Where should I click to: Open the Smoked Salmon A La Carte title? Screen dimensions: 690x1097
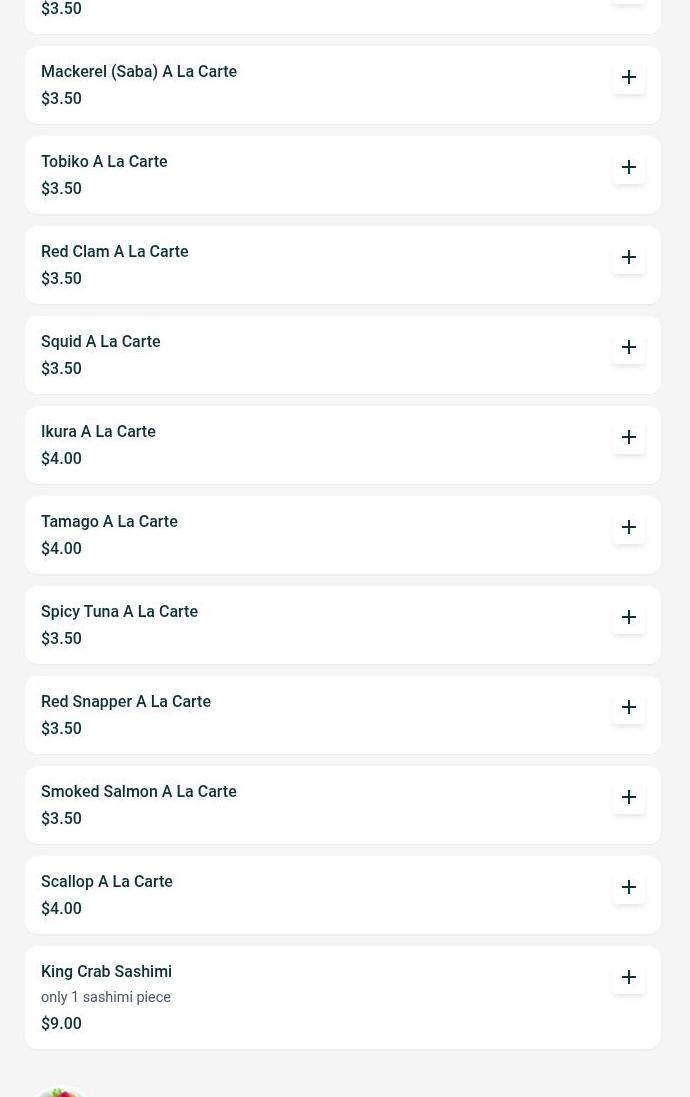(x=139, y=792)
